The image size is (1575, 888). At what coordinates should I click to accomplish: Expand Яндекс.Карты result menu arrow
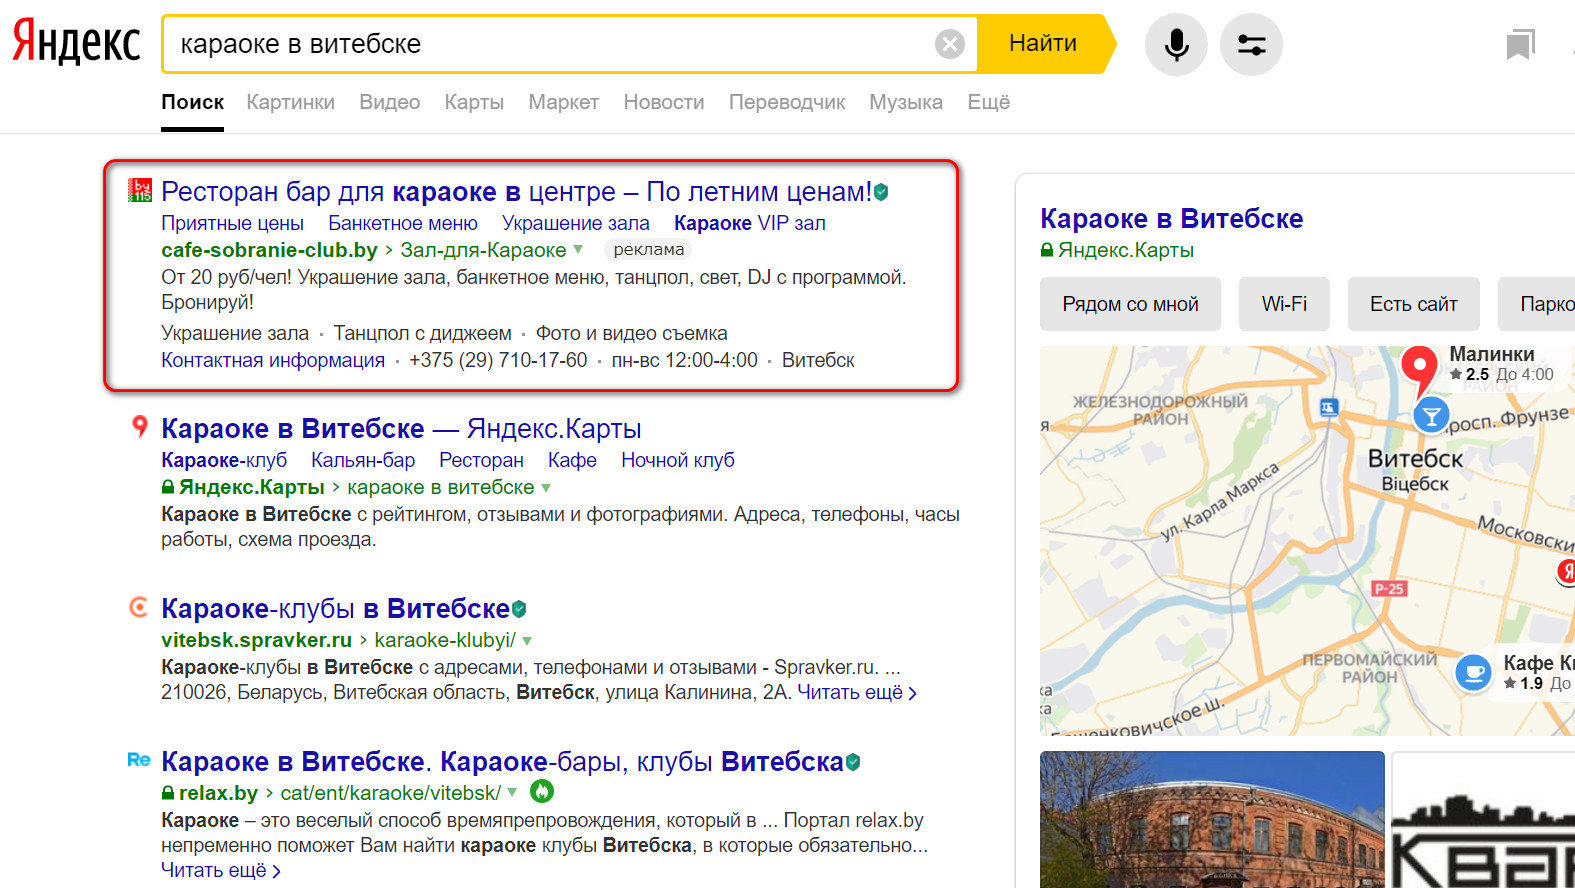[546, 488]
